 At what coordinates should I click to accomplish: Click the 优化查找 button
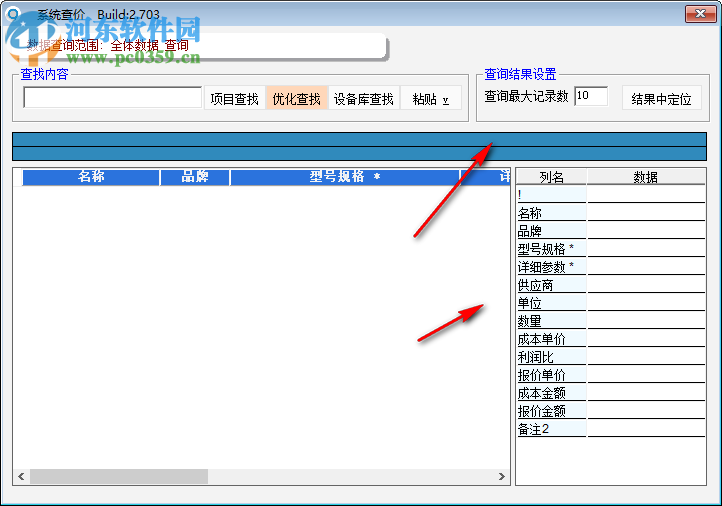[296, 98]
